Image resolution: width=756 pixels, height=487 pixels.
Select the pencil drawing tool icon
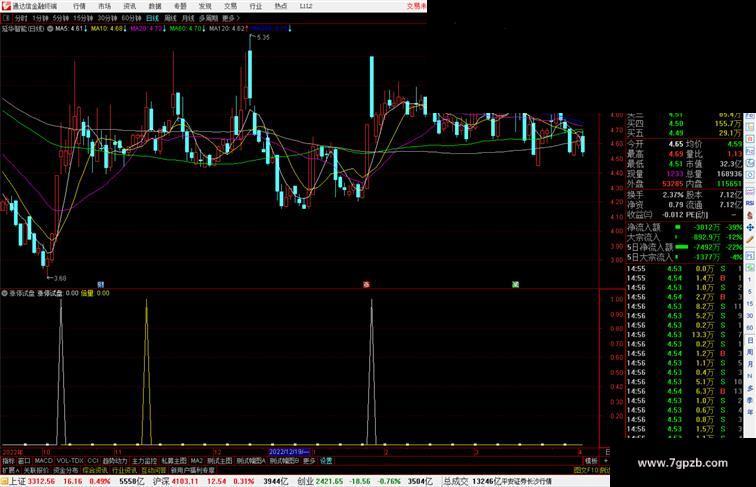coord(750,240)
